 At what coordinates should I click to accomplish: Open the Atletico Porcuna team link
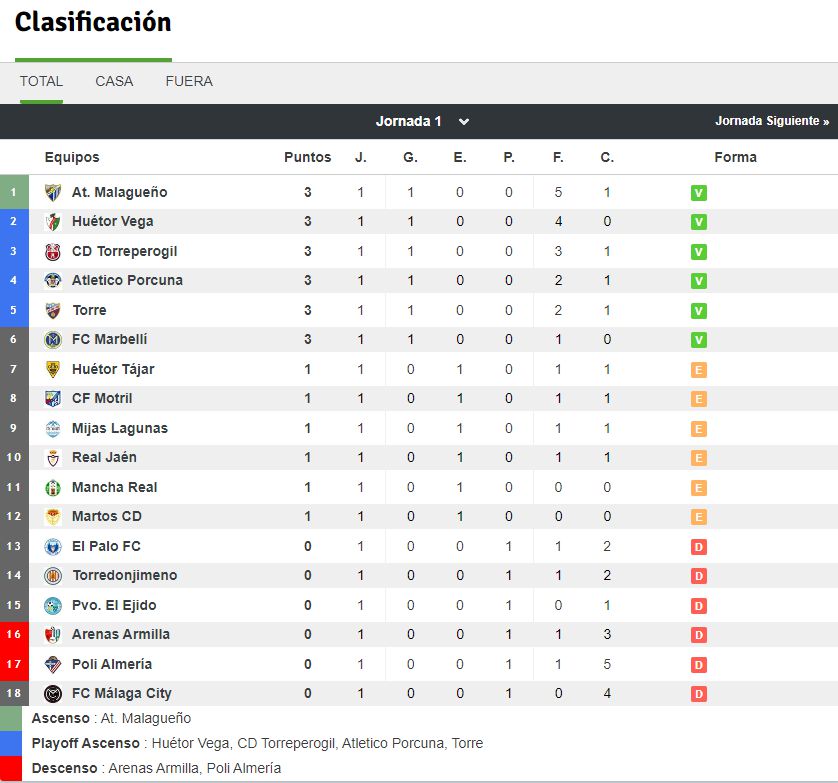(127, 281)
